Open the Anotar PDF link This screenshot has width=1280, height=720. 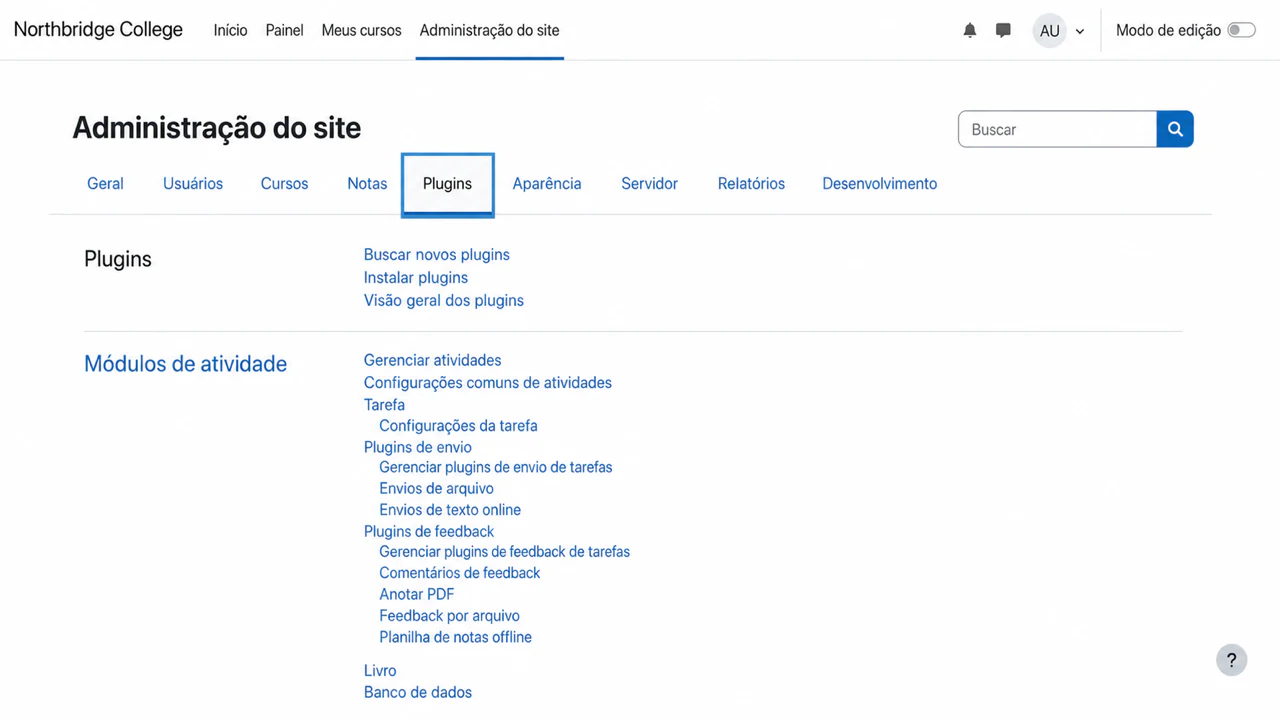(417, 595)
